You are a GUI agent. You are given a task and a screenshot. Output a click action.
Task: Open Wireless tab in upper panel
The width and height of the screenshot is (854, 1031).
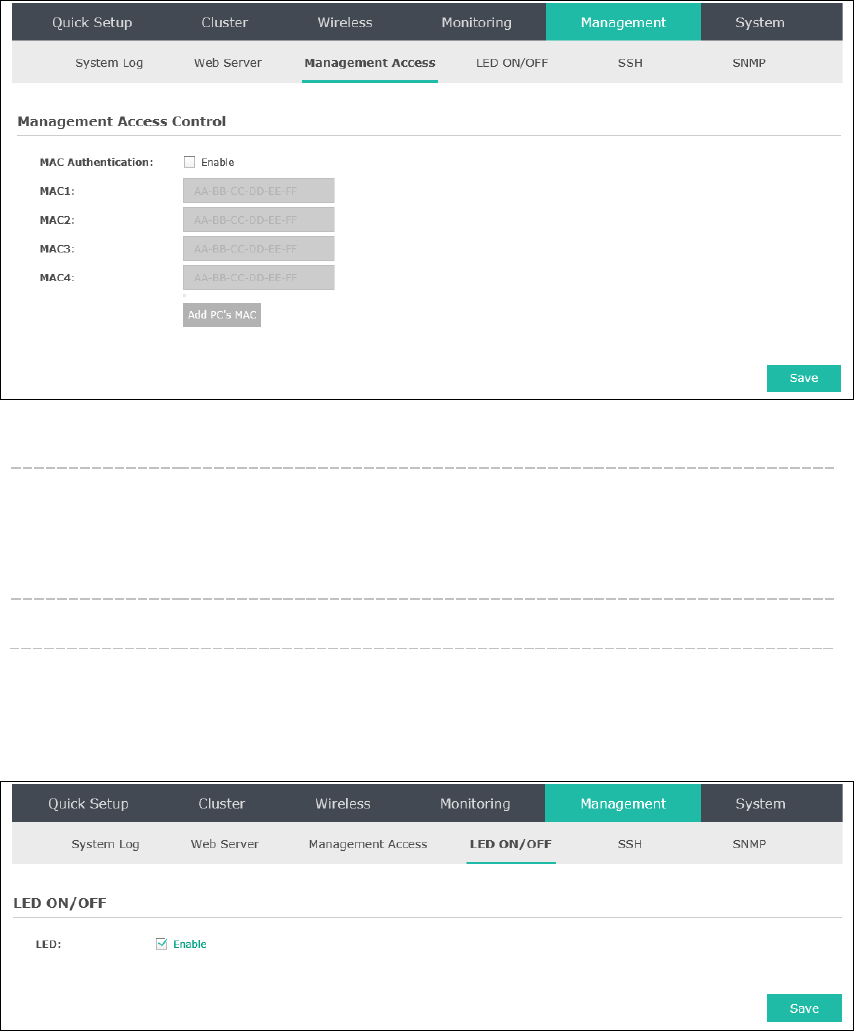coord(344,22)
